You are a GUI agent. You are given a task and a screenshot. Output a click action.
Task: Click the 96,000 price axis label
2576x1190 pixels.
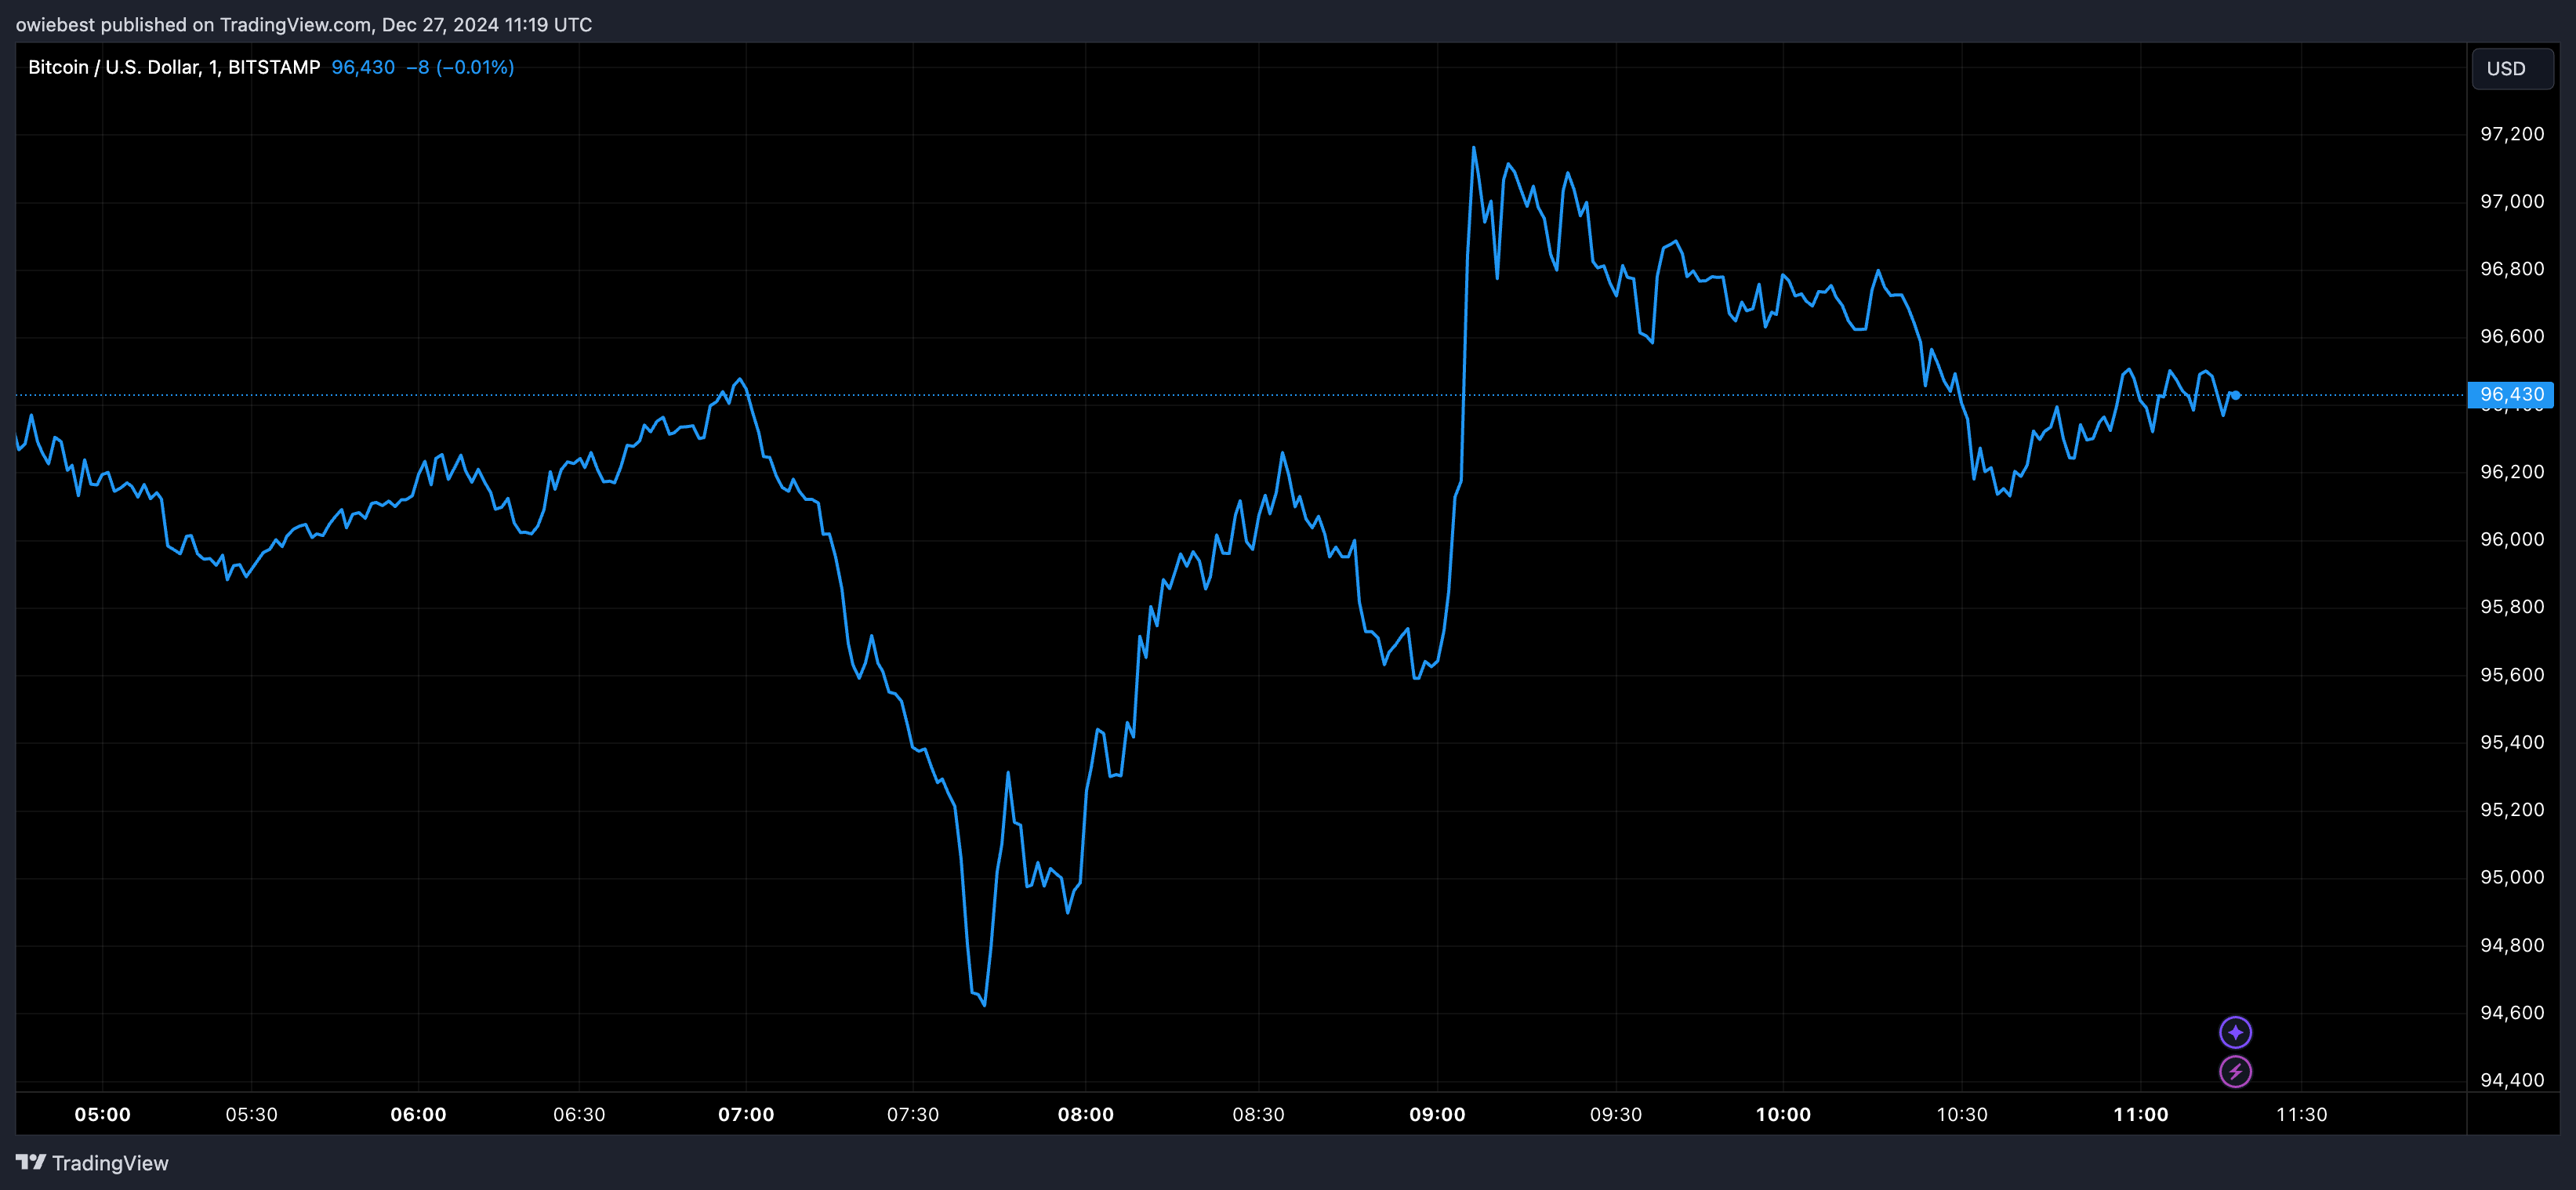pos(2512,539)
